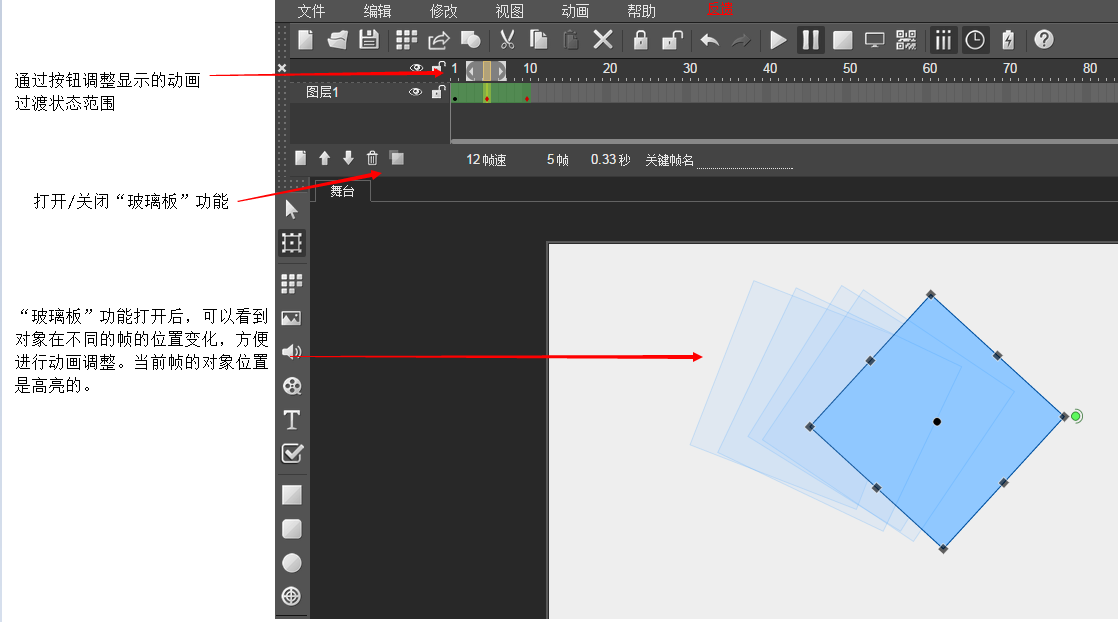Toggle the lock on 图层1 layer
The image size is (1118, 622).
click(x=437, y=92)
